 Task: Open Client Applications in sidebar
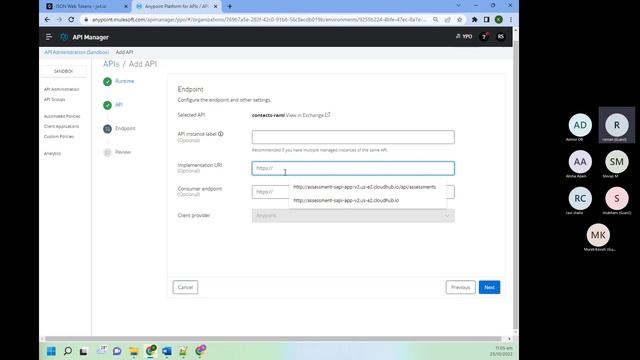[x=61, y=126]
